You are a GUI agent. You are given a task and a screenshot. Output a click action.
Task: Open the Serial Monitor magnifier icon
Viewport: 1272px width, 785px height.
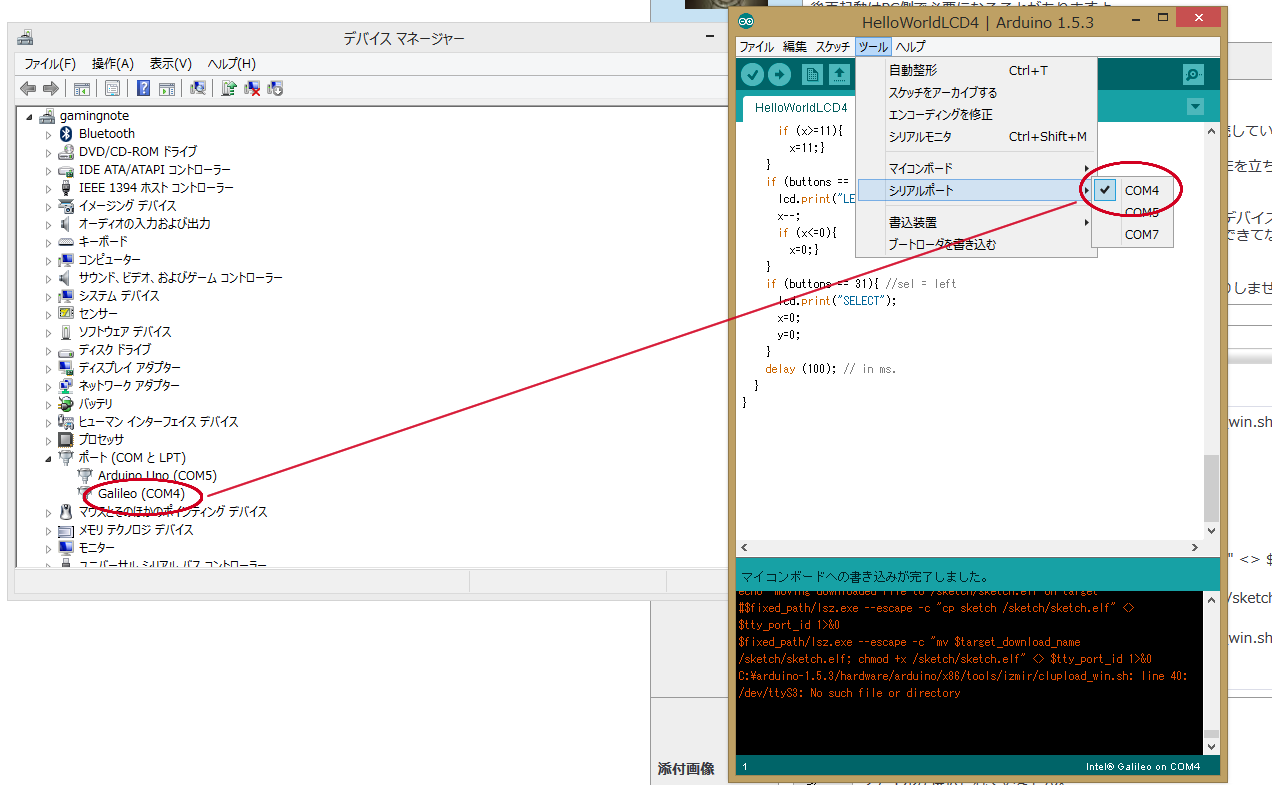[1192, 75]
